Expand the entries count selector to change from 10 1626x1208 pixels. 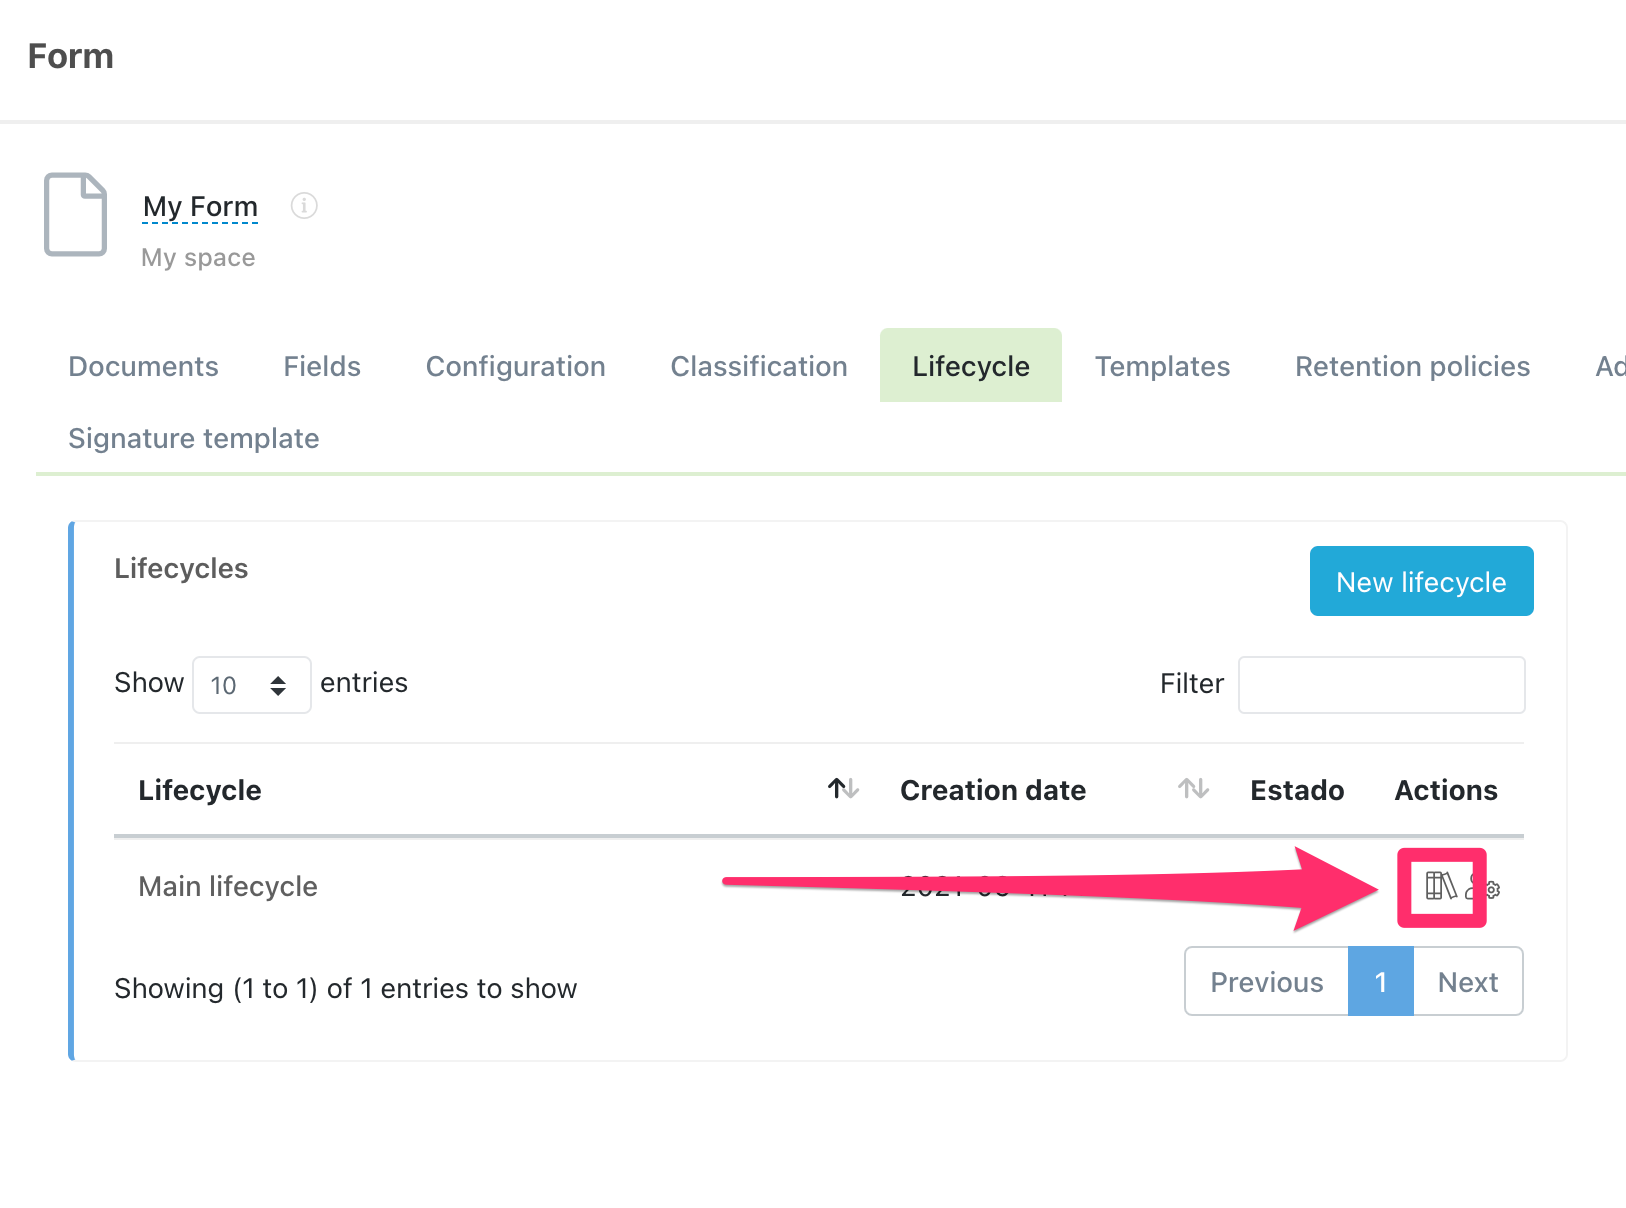pos(251,685)
